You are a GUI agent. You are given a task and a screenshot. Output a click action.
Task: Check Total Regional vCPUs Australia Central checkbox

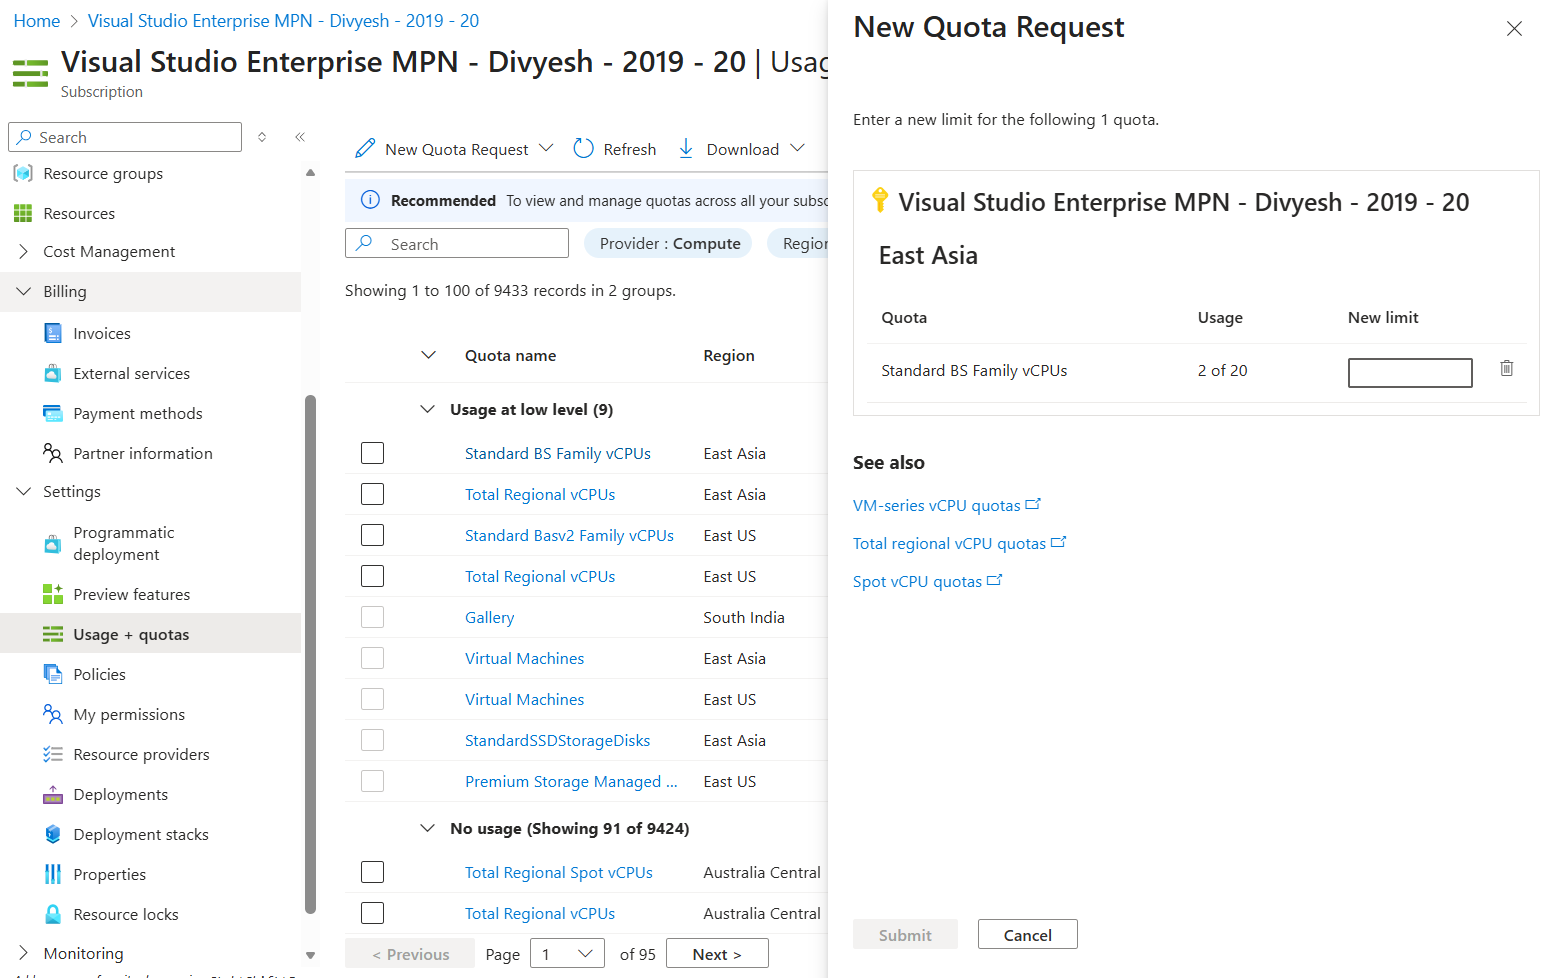pyautogui.click(x=372, y=913)
